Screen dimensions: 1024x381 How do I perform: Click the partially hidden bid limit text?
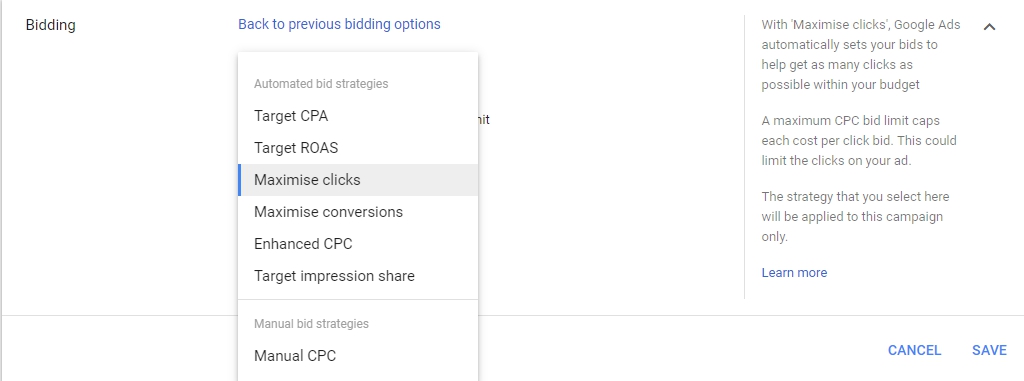[484, 120]
